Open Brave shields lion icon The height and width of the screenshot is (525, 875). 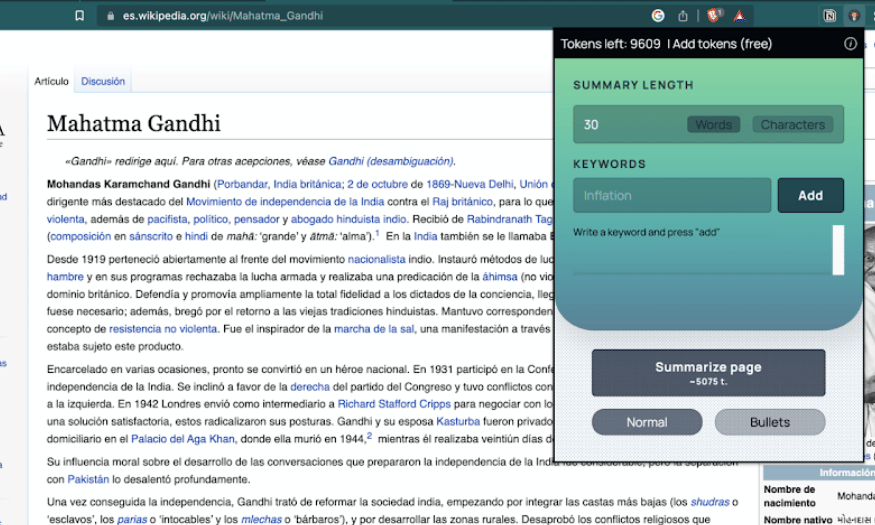(714, 15)
